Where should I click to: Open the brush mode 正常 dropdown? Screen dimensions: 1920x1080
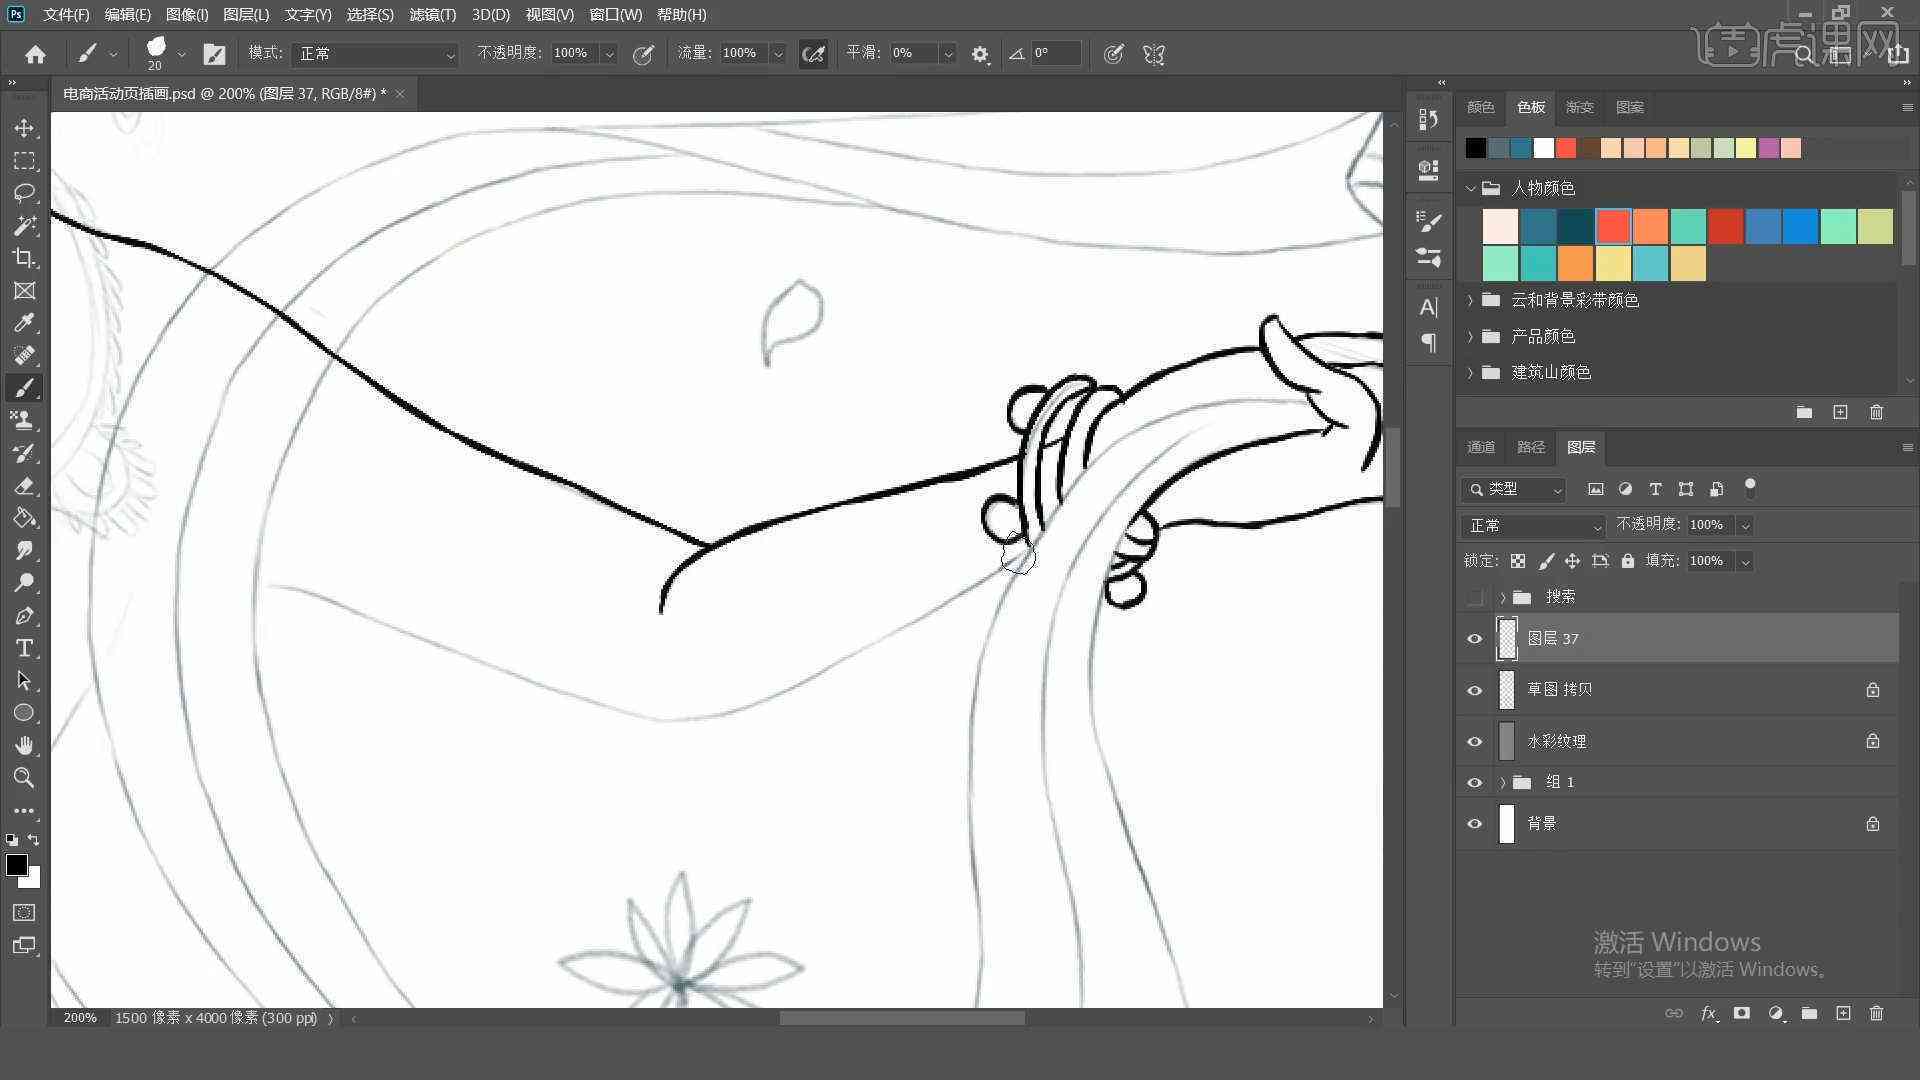coord(375,54)
